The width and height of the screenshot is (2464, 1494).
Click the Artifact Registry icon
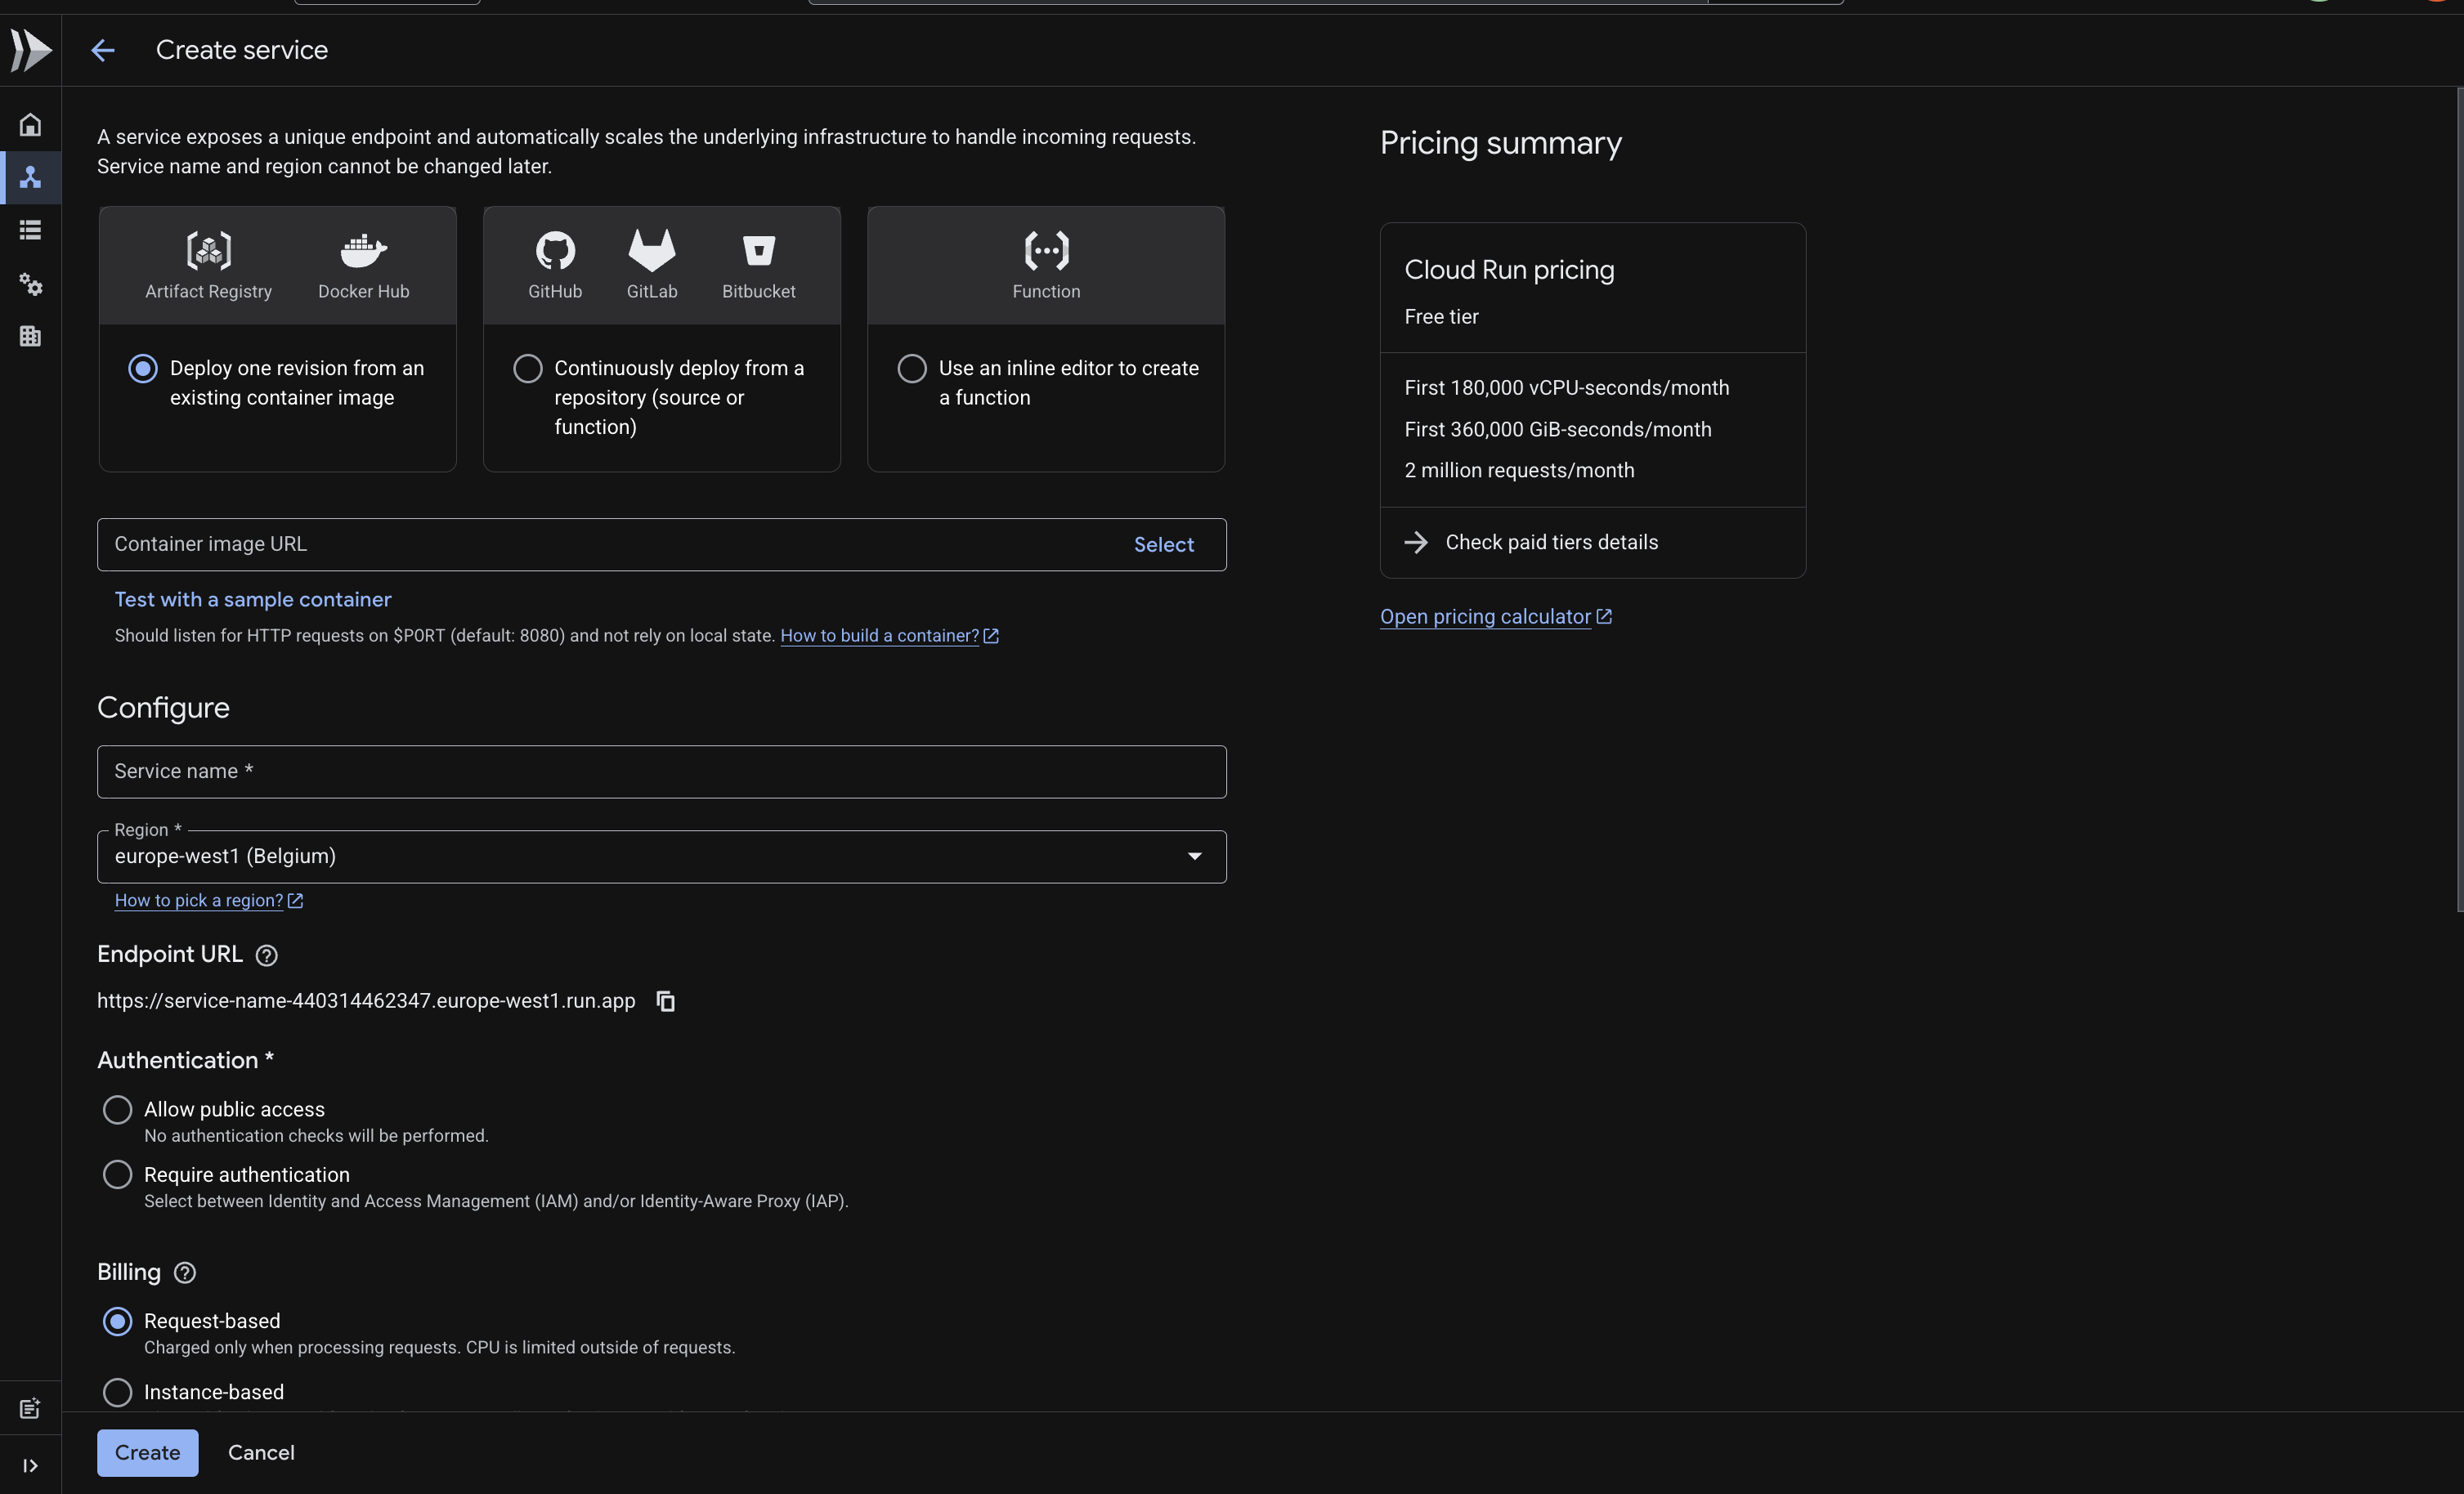(x=208, y=250)
